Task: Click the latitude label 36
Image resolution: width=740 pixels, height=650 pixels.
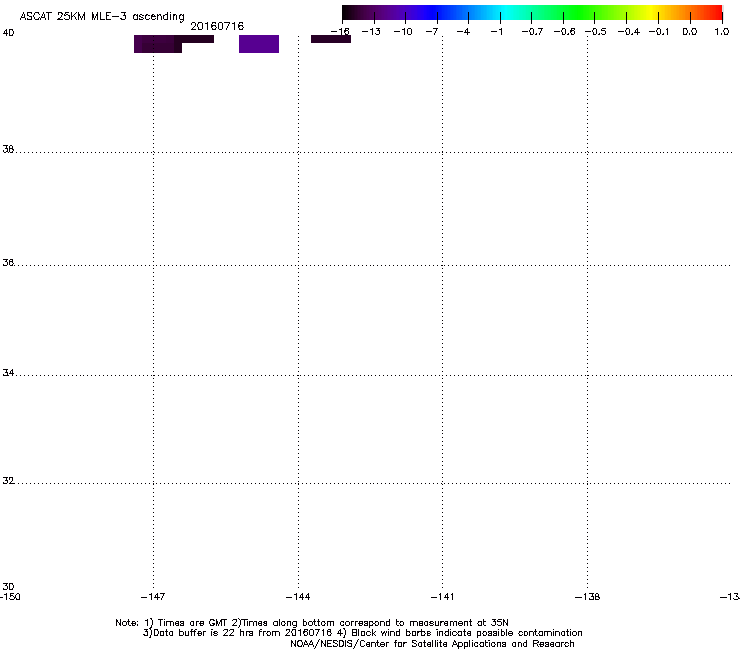Action: click(x=8, y=262)
